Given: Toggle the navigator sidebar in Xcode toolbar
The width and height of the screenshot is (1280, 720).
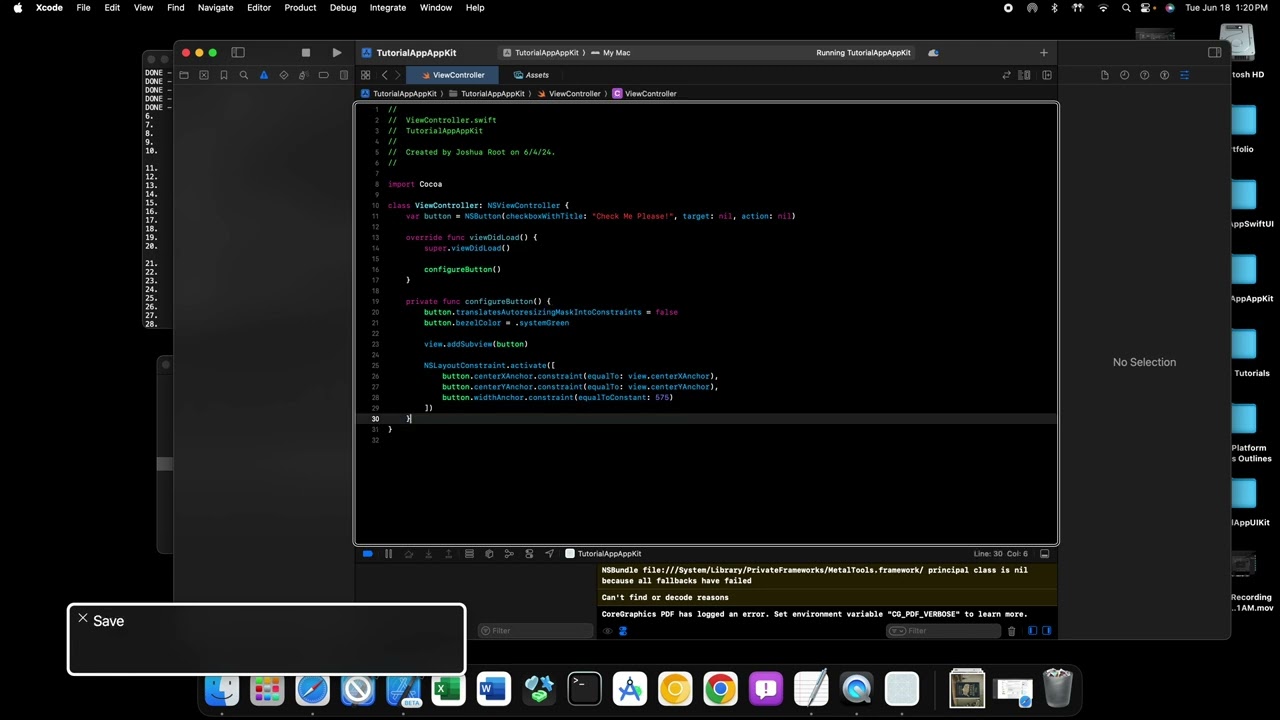Looking at the screenshot, I should (238, 53).
